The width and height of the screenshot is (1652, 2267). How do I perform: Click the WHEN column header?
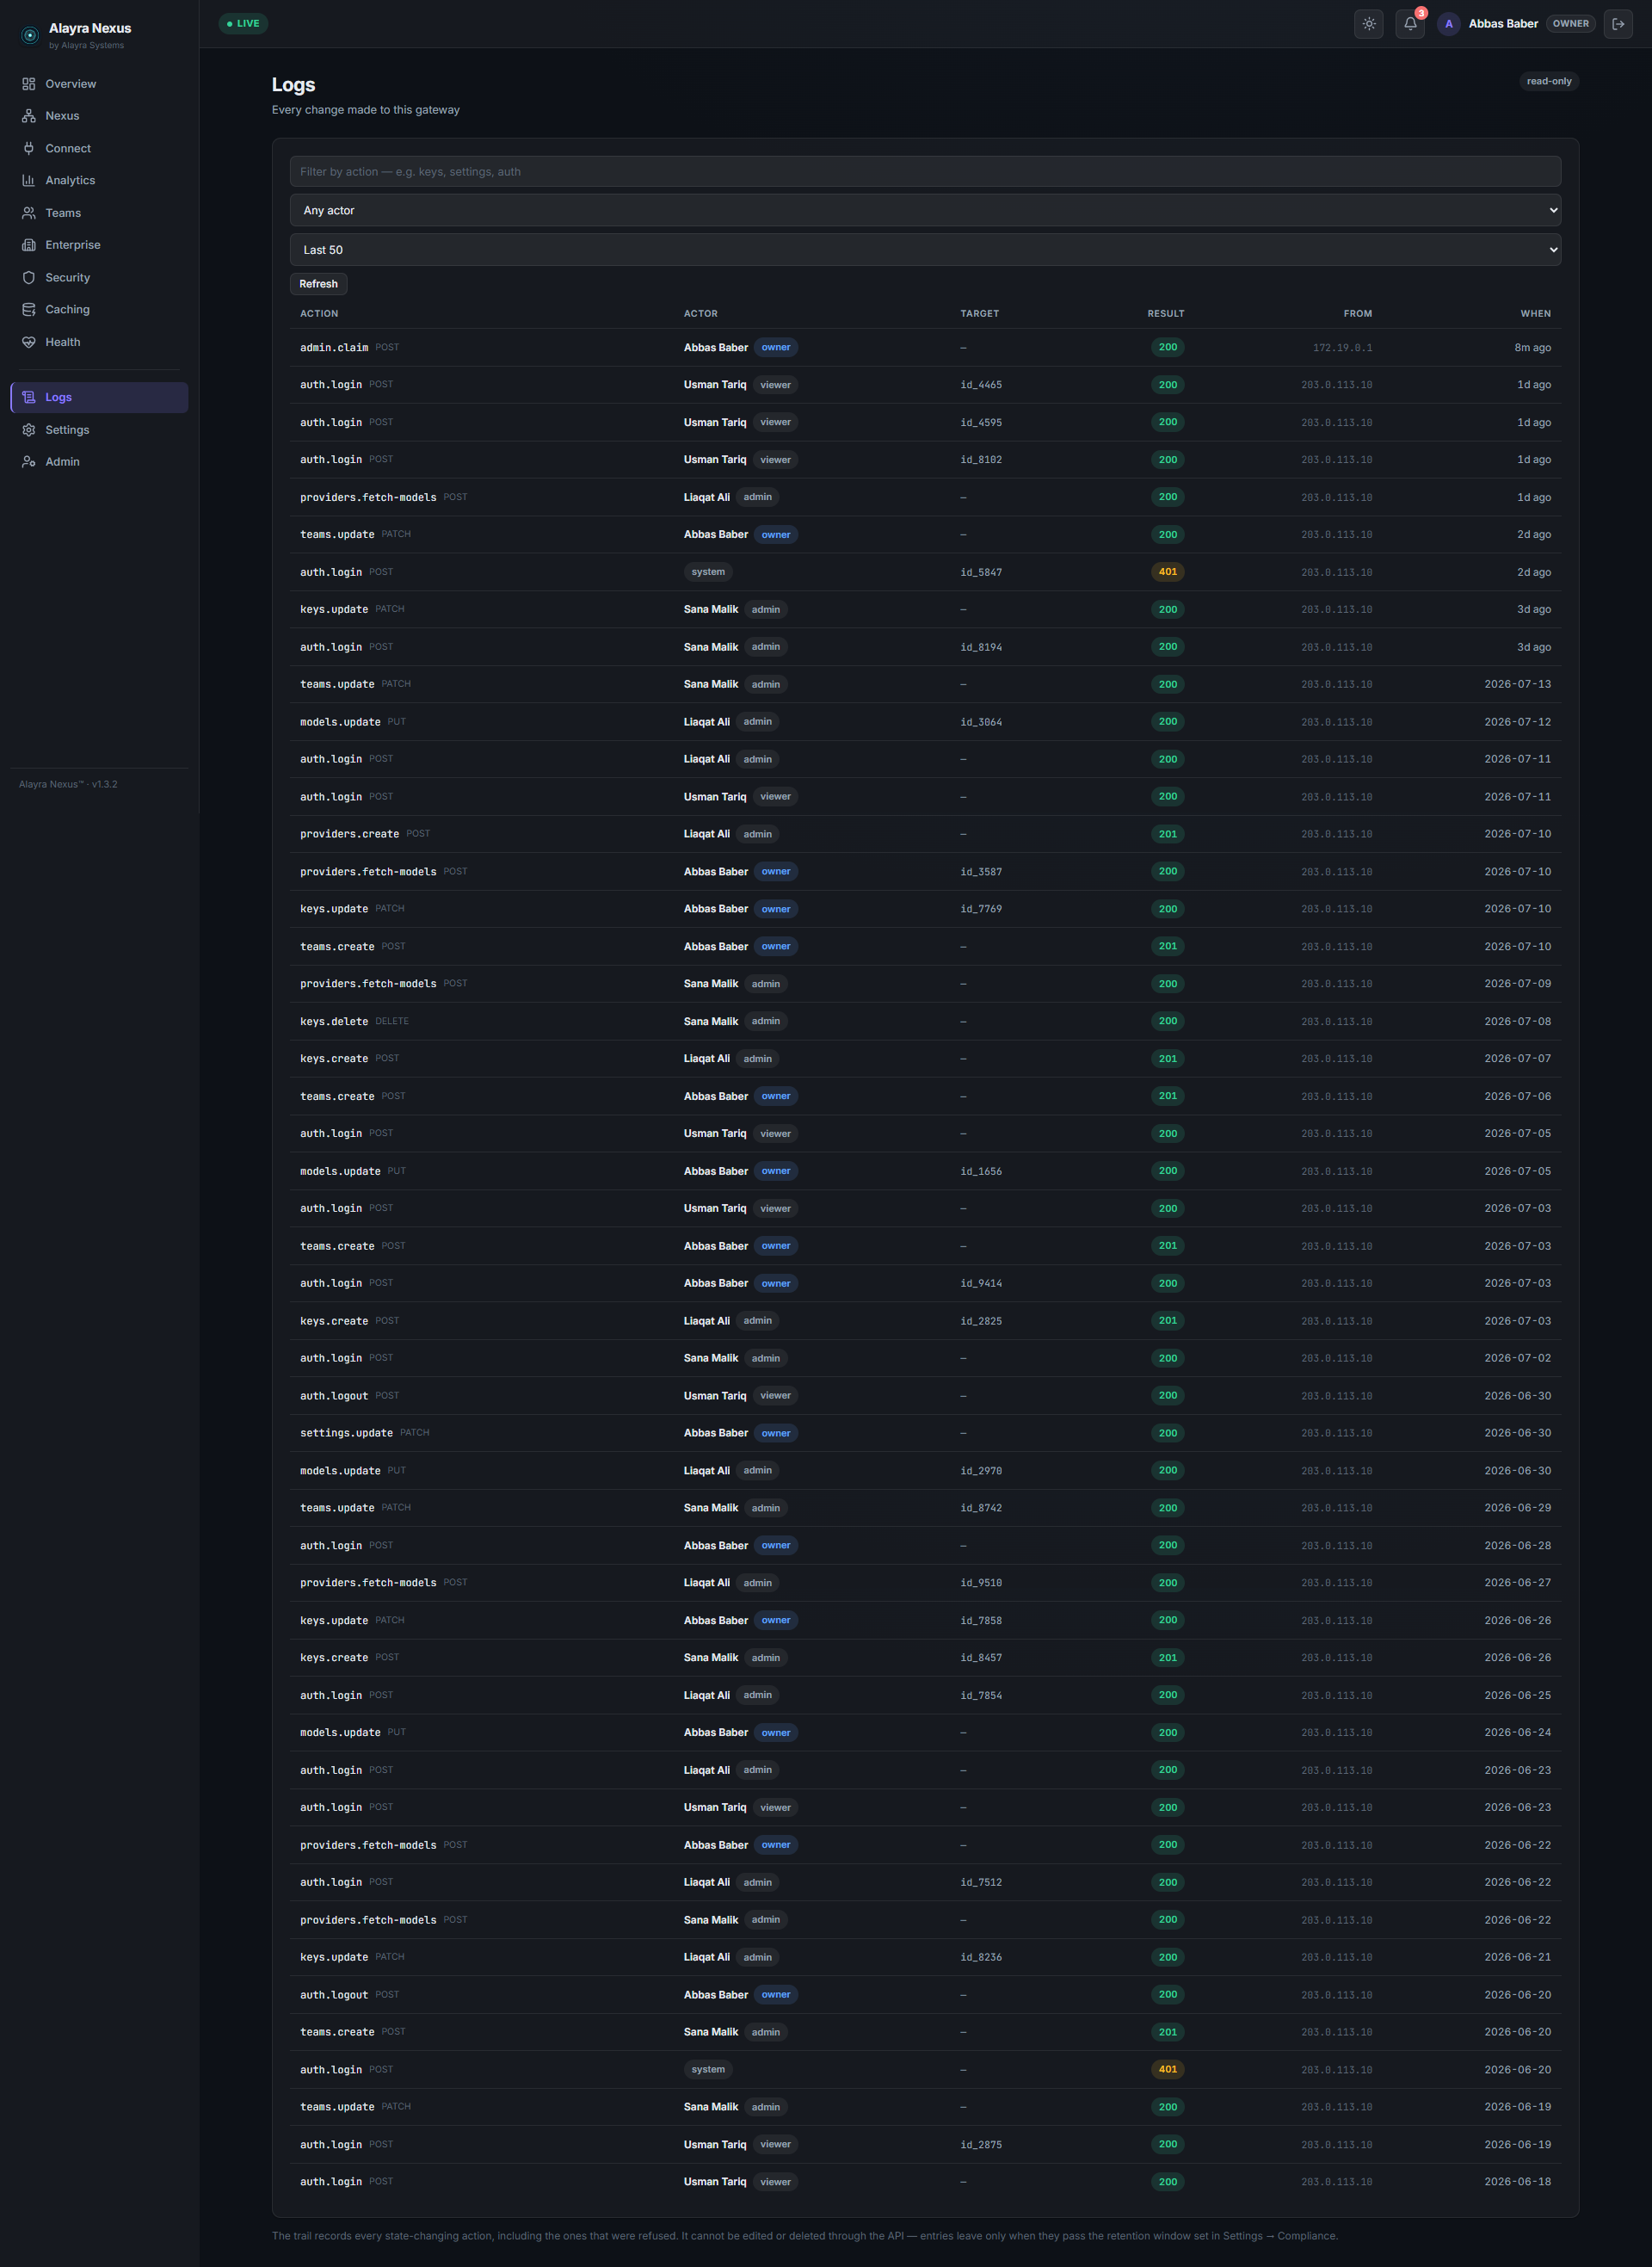(1535, 314)
